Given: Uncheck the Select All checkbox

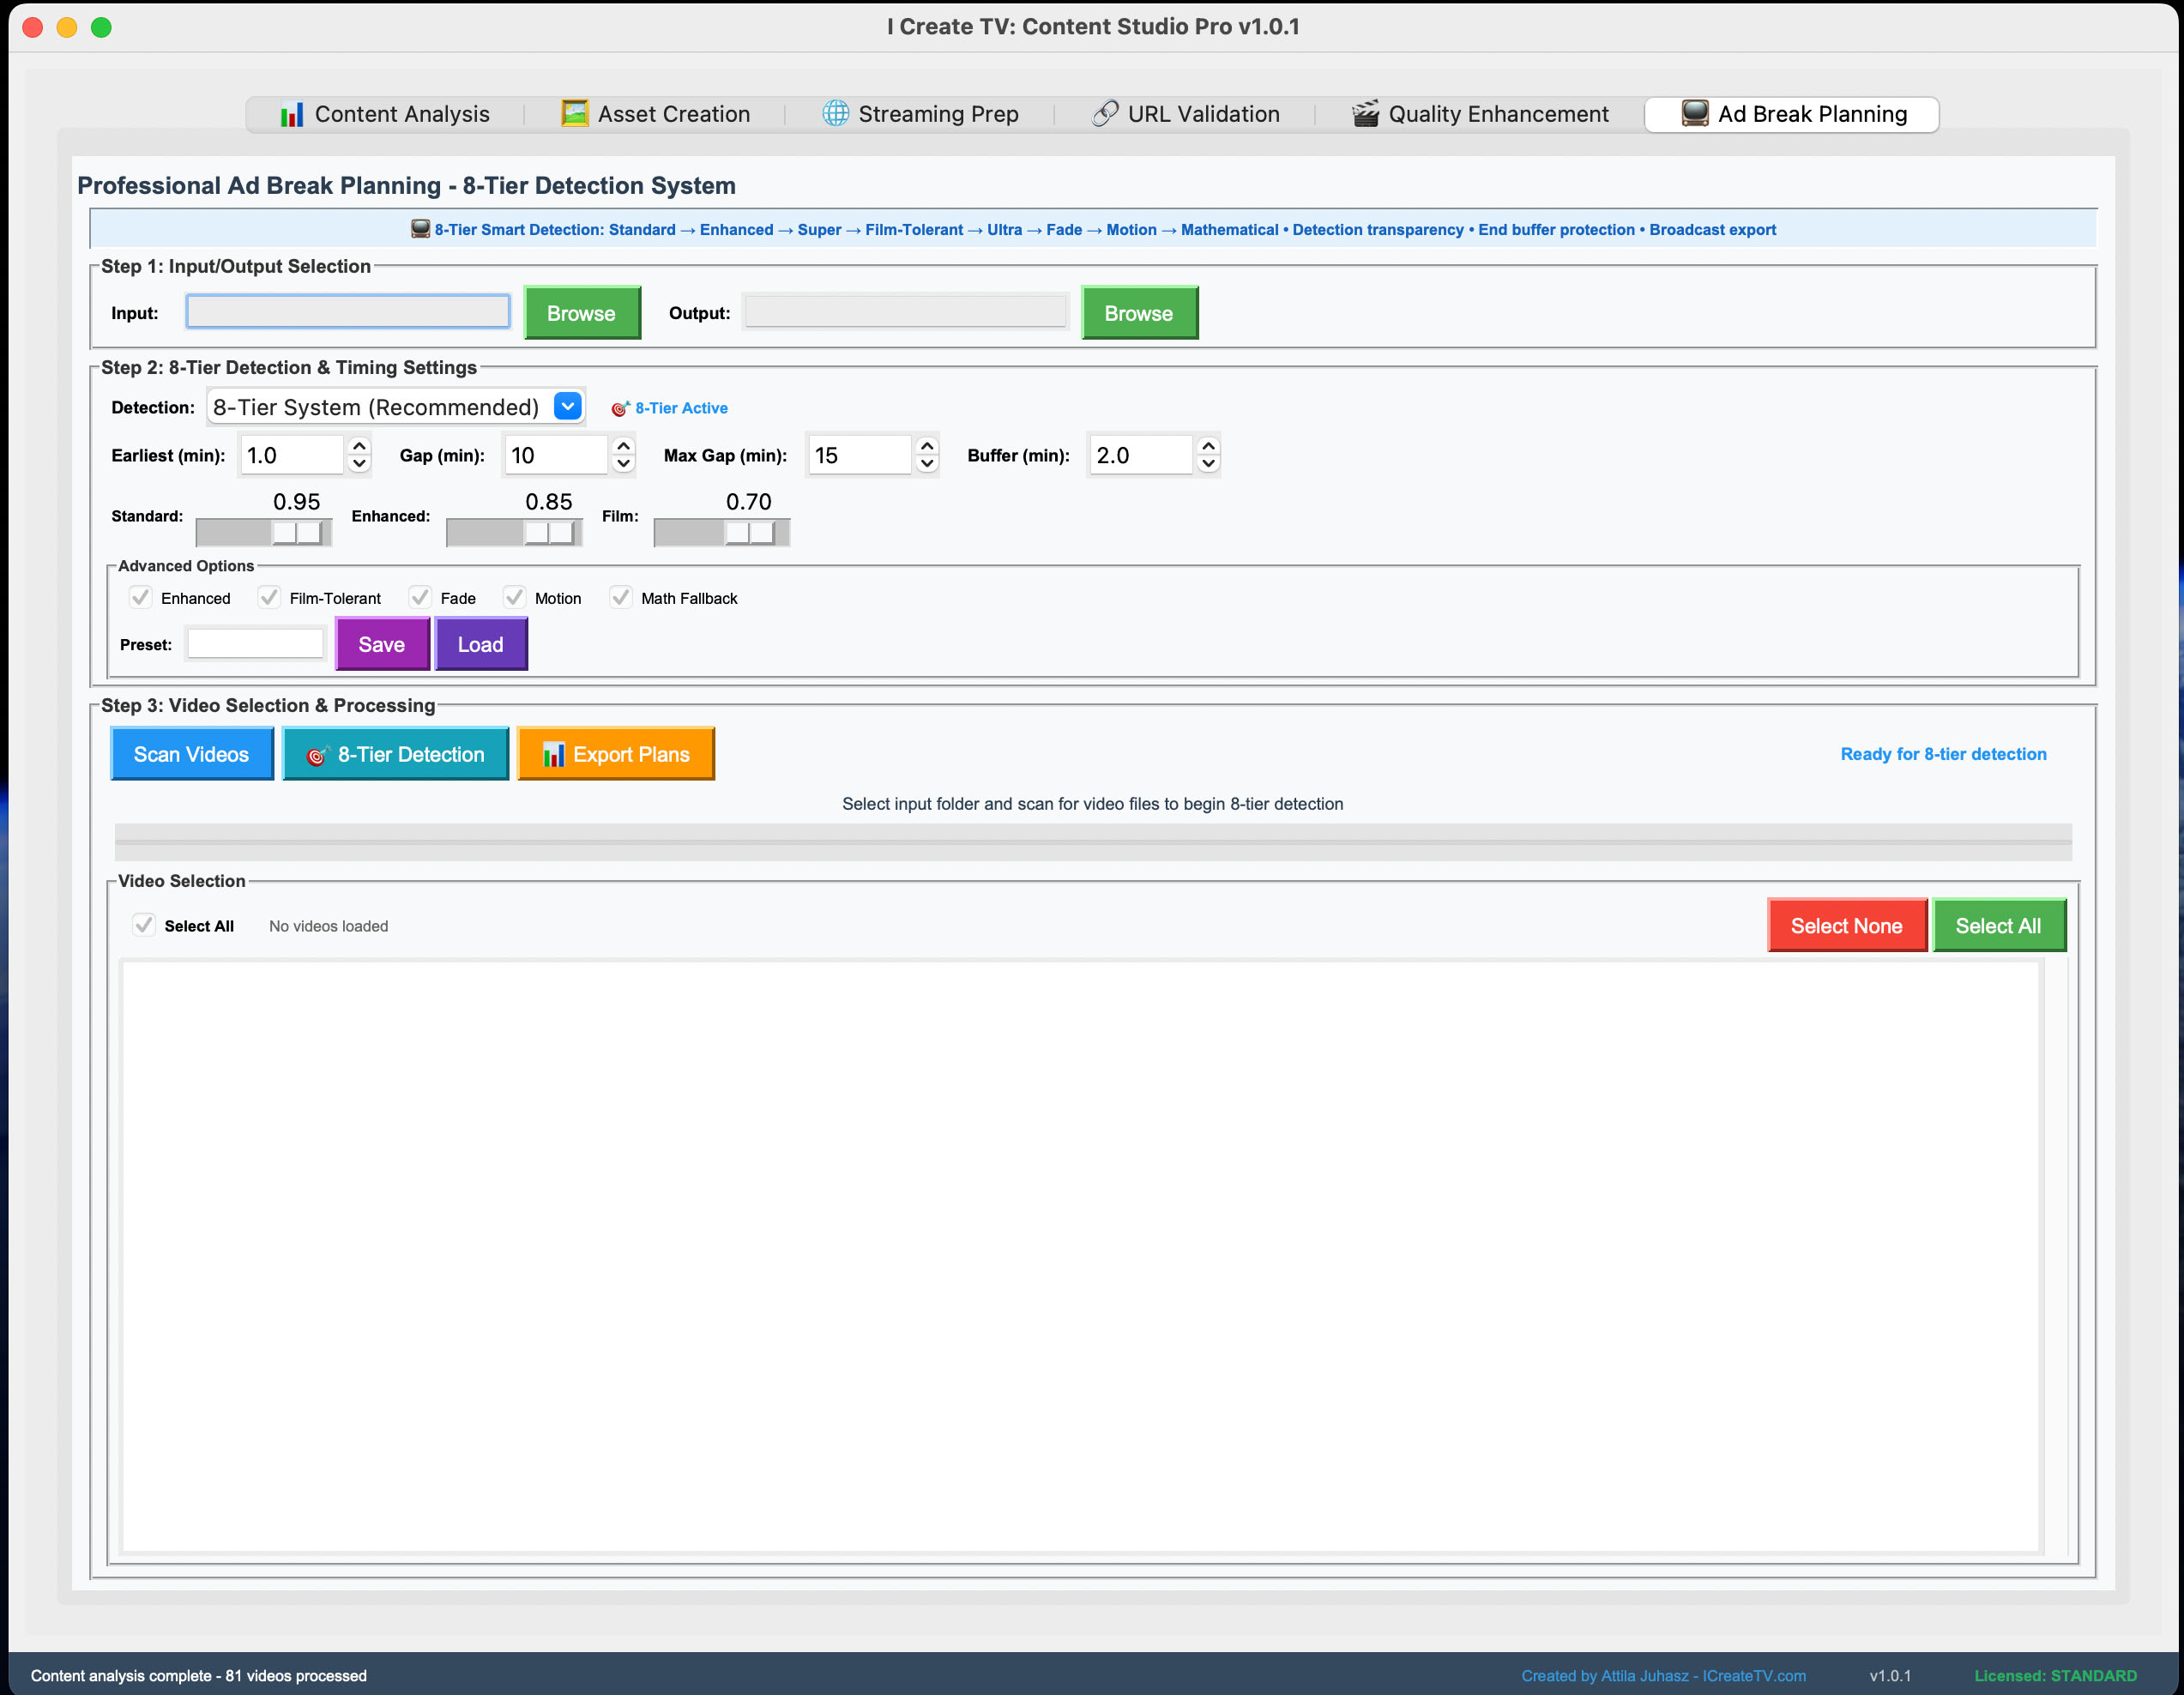Looking at the screenshot, I should coord(144,925).
